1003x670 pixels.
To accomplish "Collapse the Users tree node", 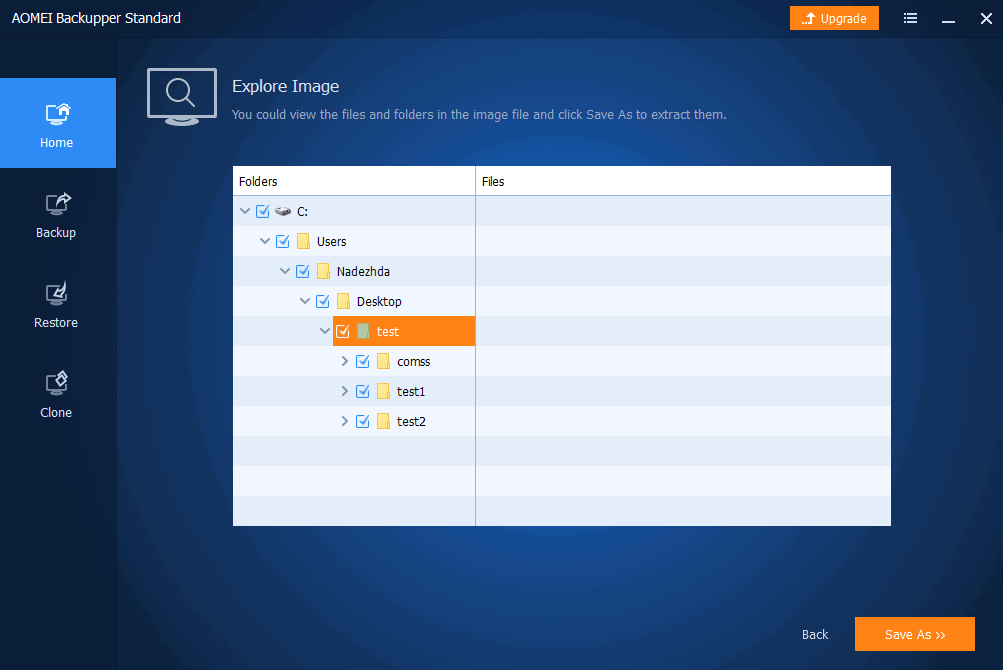I will [x=265, y=241].
